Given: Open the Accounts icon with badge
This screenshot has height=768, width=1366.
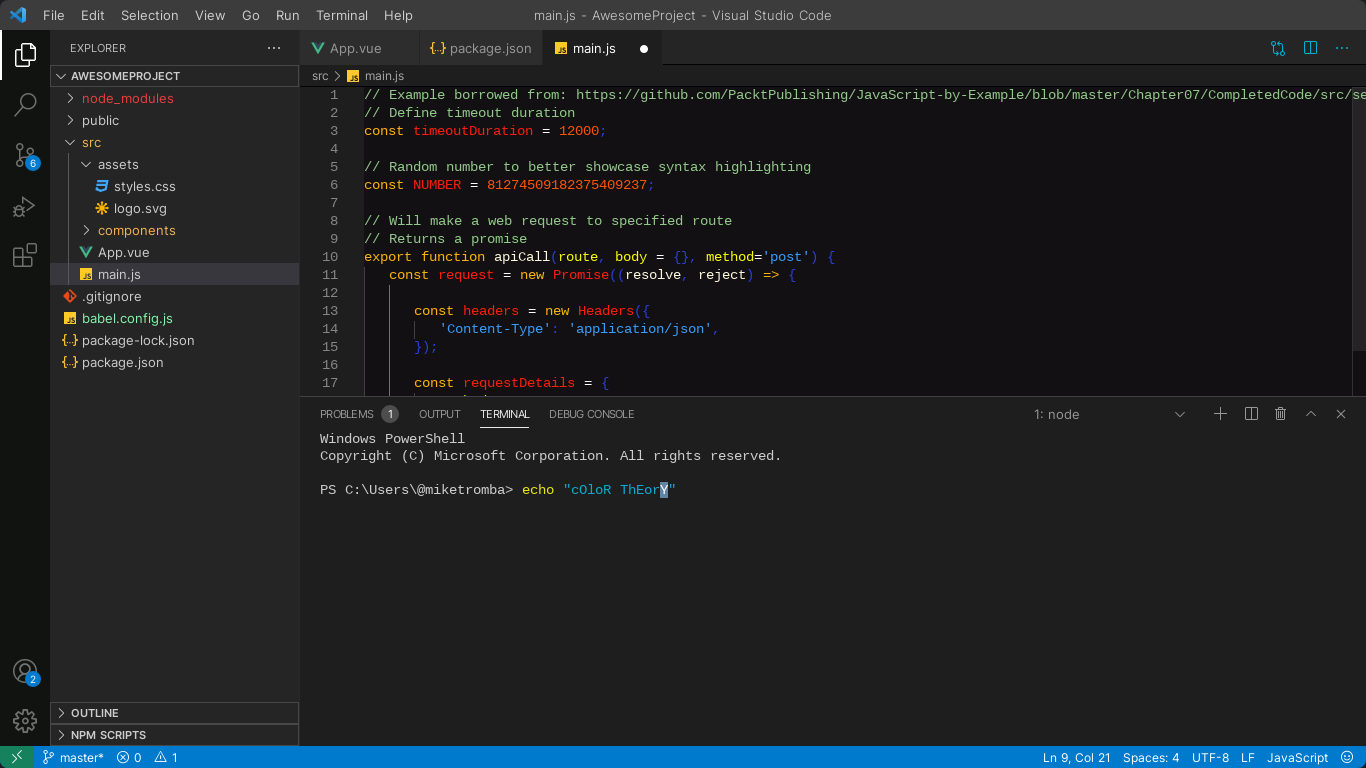Looking at the screenshot, I should (x=25, y=672).
